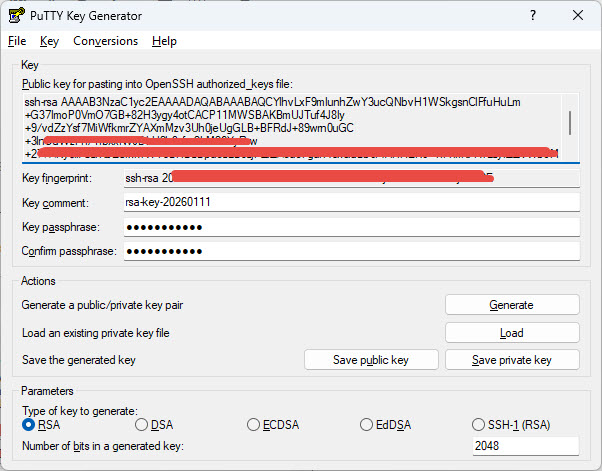Image resolution: width=602 pixels, height=471 pixels.
Task: Click the number of bits field
Action: [525, 447]
